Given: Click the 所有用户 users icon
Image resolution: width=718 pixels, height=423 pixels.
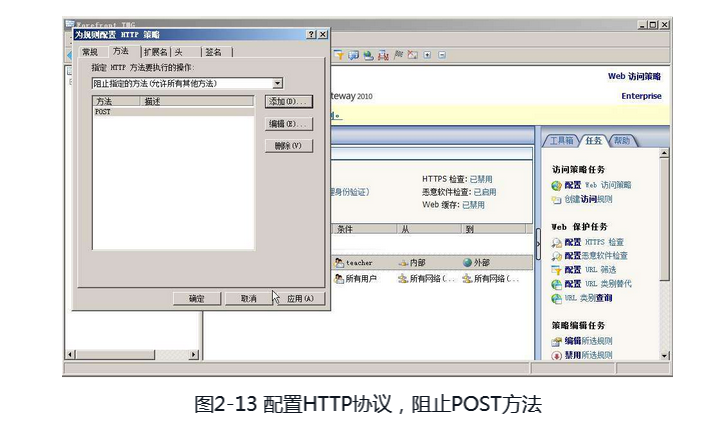Looking at the screenshot, I should pyautogui.click(x=339, y=278).
